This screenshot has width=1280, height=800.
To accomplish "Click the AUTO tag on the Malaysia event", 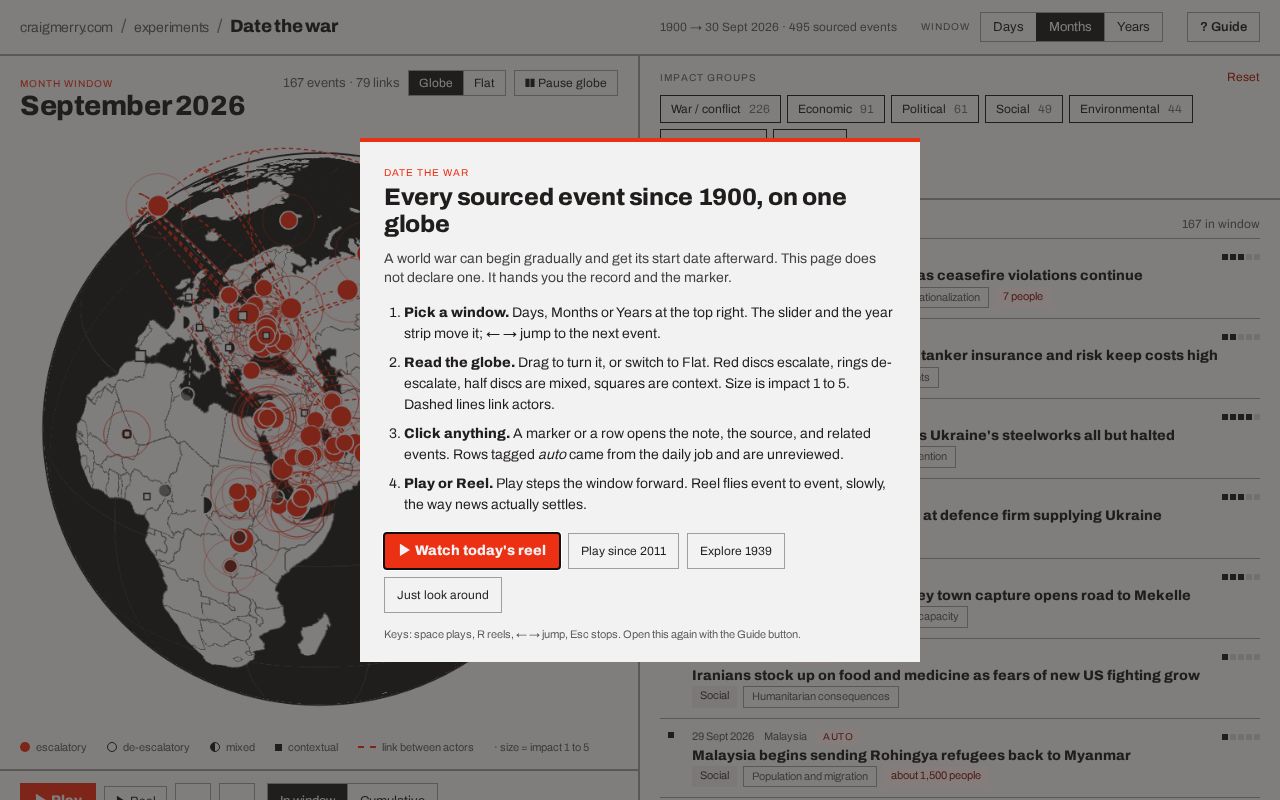I will point(838,737).
